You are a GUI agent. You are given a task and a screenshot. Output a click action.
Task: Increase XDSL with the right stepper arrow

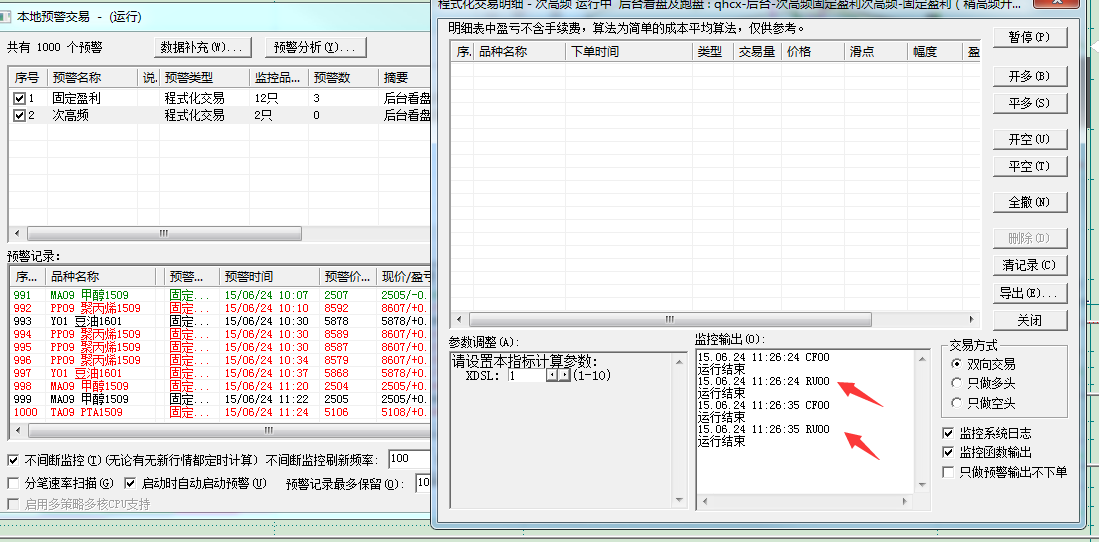pos(565,376)
